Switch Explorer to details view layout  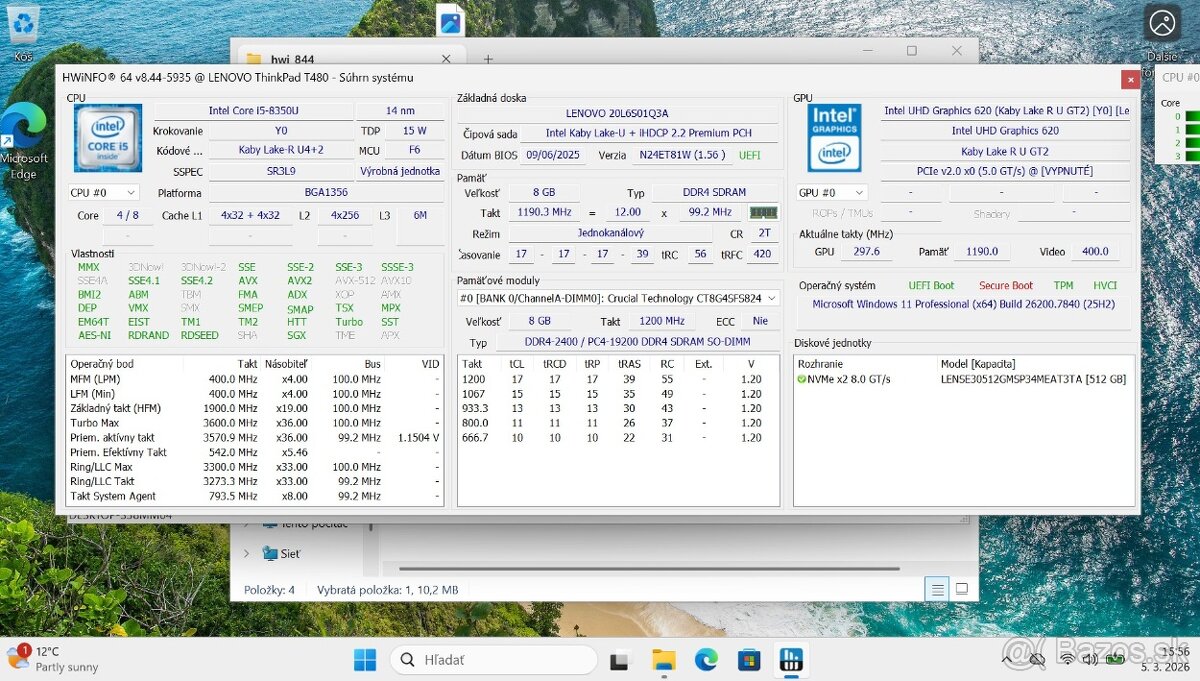(x=937, y=589)
